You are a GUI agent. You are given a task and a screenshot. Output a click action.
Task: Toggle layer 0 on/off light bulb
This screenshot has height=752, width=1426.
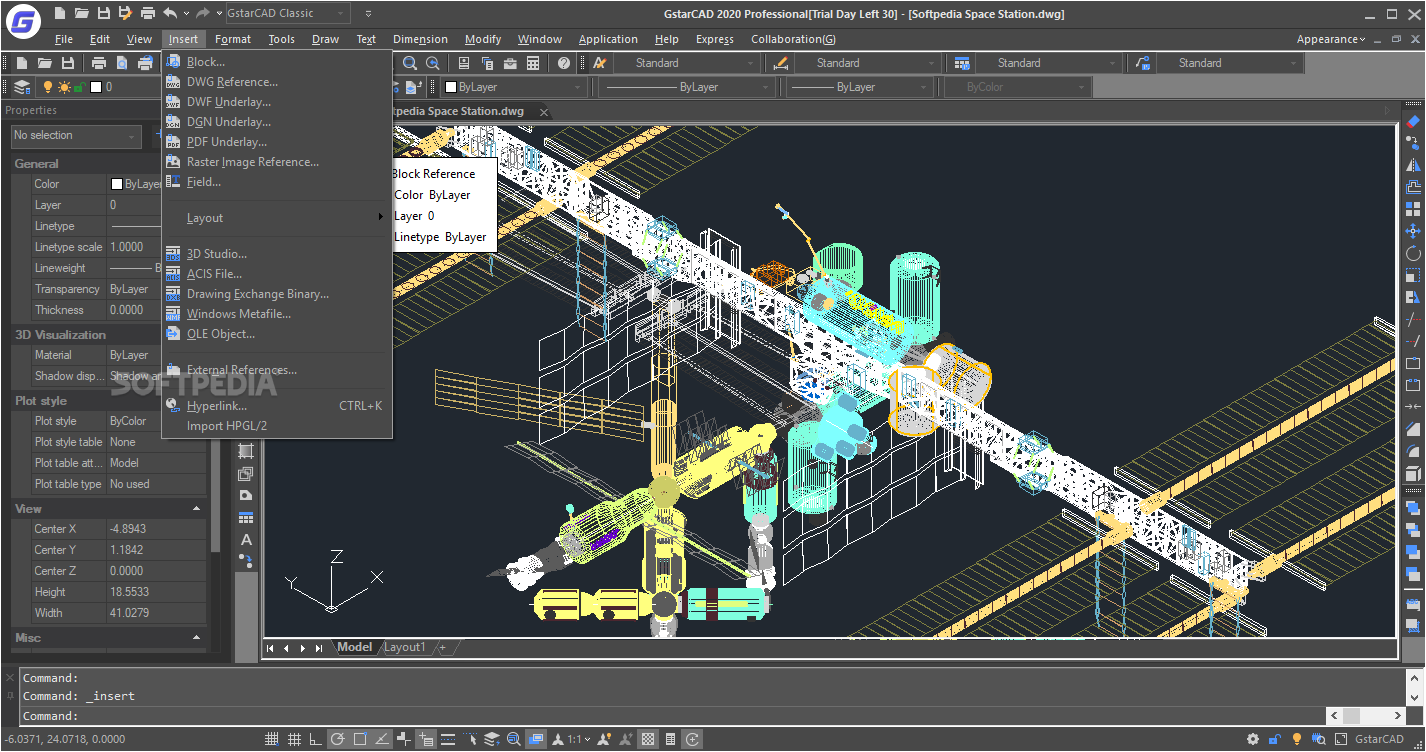click(x=47, y=87)
